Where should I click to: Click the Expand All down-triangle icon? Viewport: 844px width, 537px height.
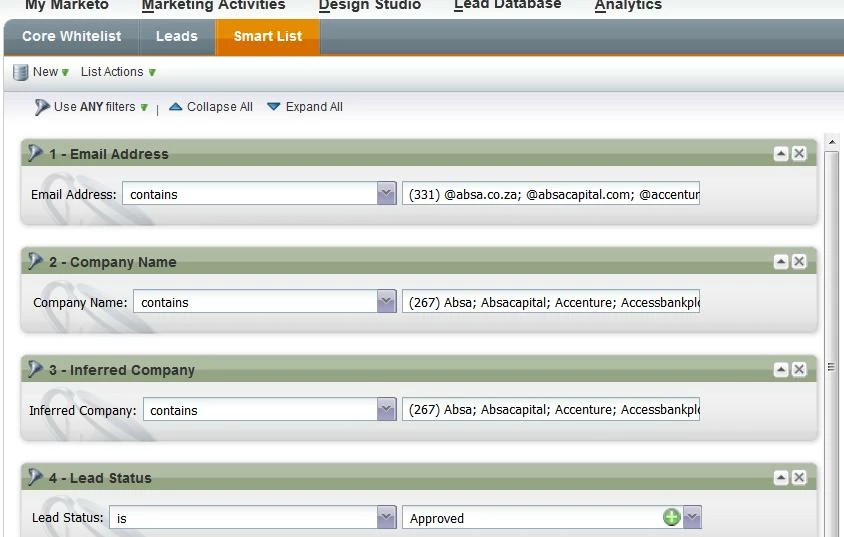coord(273,107)
